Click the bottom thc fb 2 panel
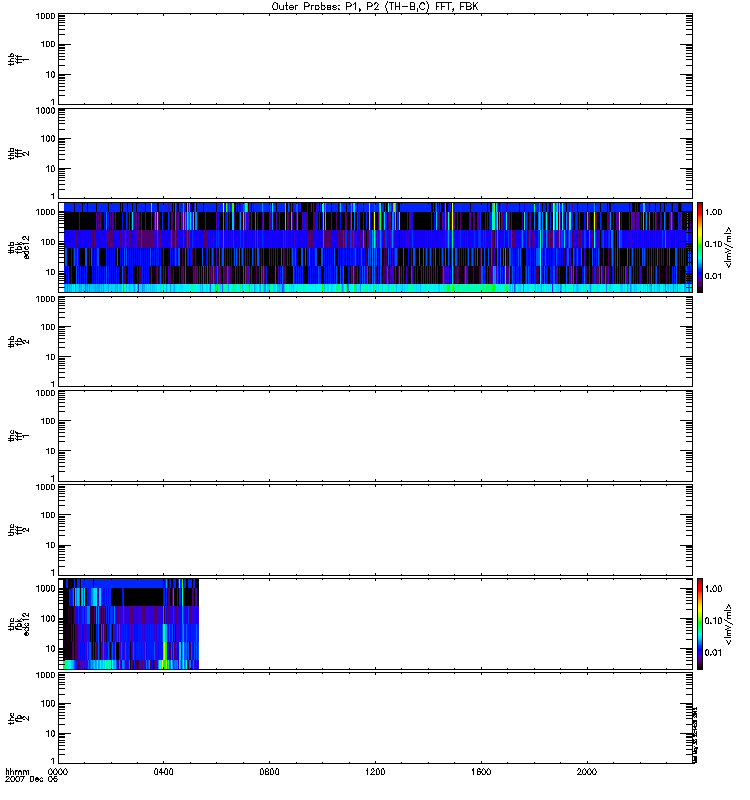 375,717
